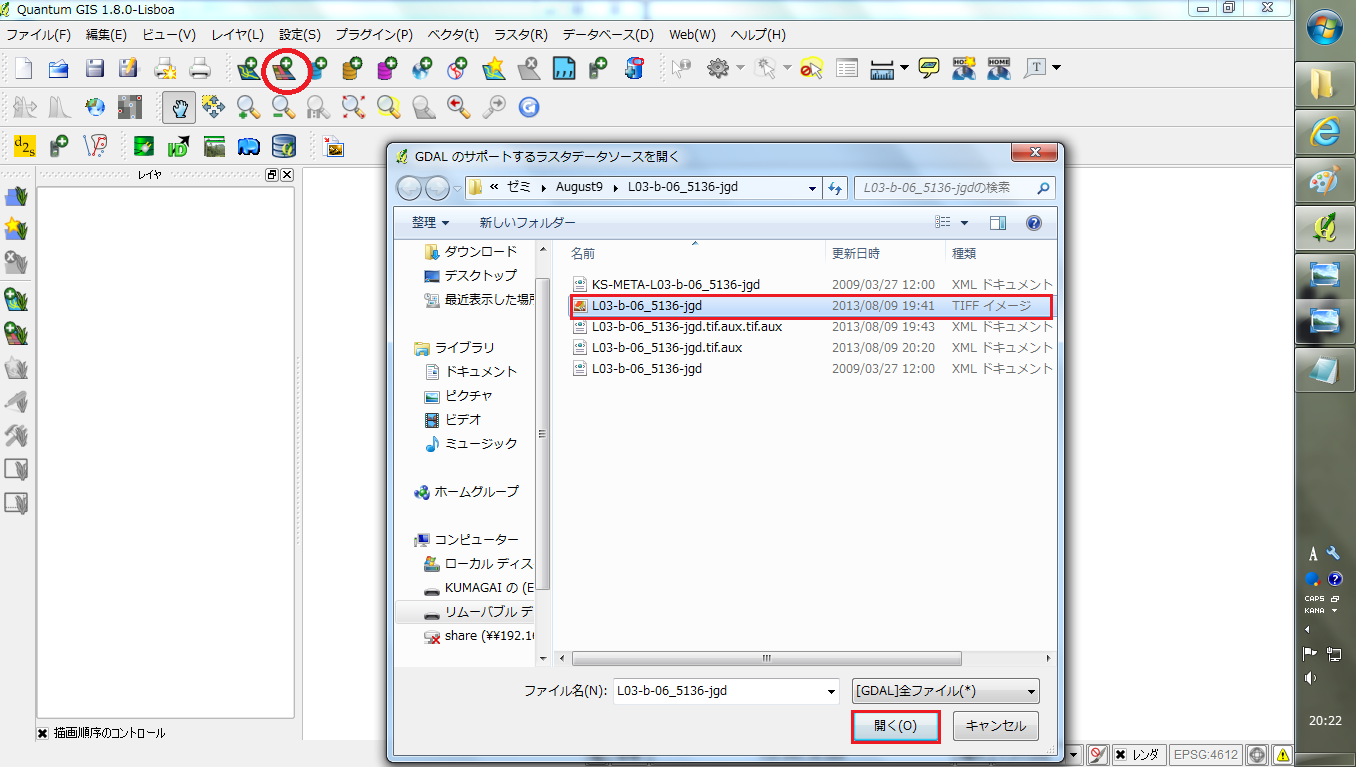Create a new QGIS project
Image resolution: width=1360 pixels, height=768 pixels.
[23, 69]
